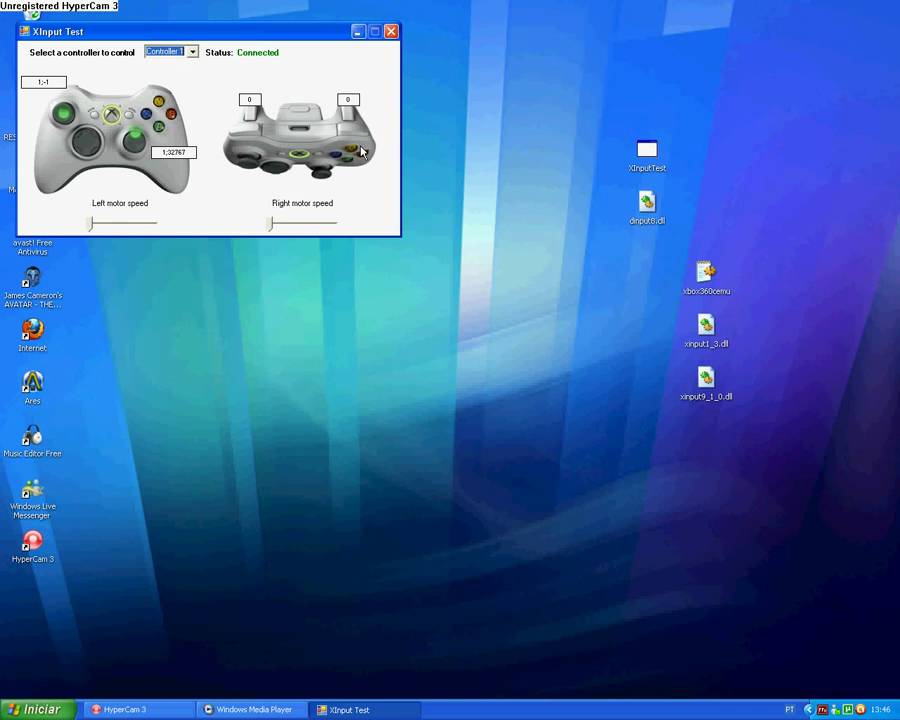Switch to XInput Test taskbar button
Screen dimensions: 900x720
click(364, 710)
